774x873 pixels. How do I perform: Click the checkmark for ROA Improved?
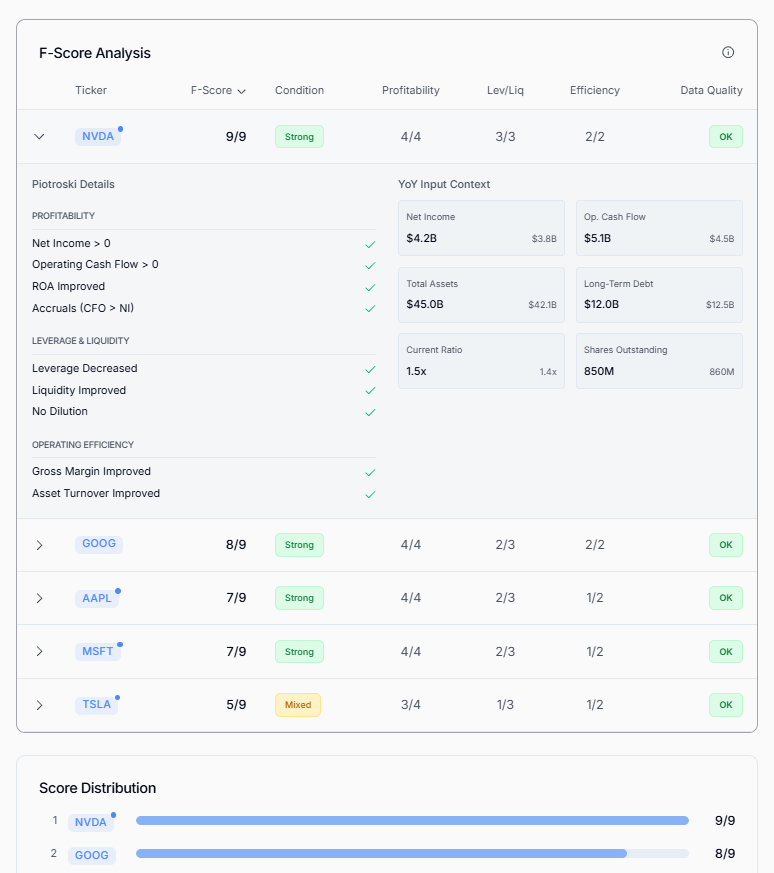click(x=370, y=287)
